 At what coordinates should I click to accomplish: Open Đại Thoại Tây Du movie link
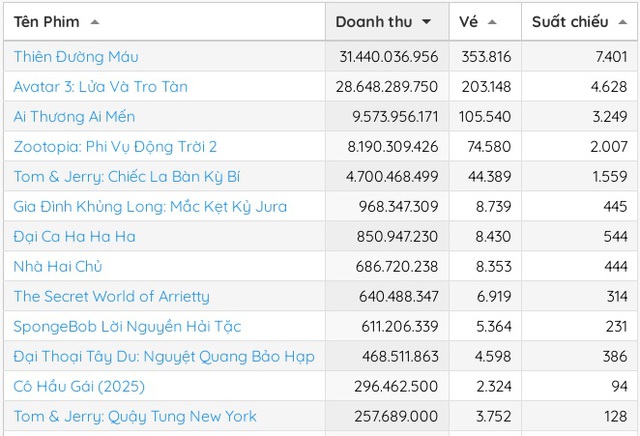pos(164,357)
